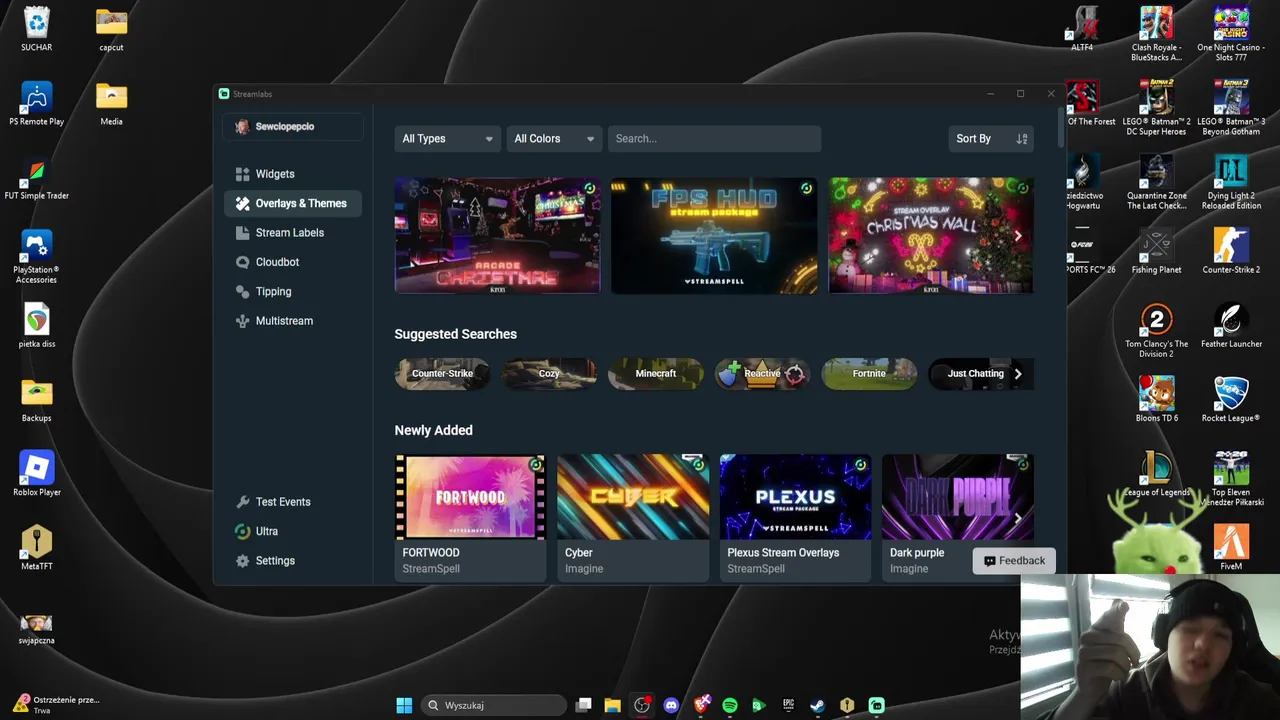Click the Wyszukaj taskbar search box

494,705
